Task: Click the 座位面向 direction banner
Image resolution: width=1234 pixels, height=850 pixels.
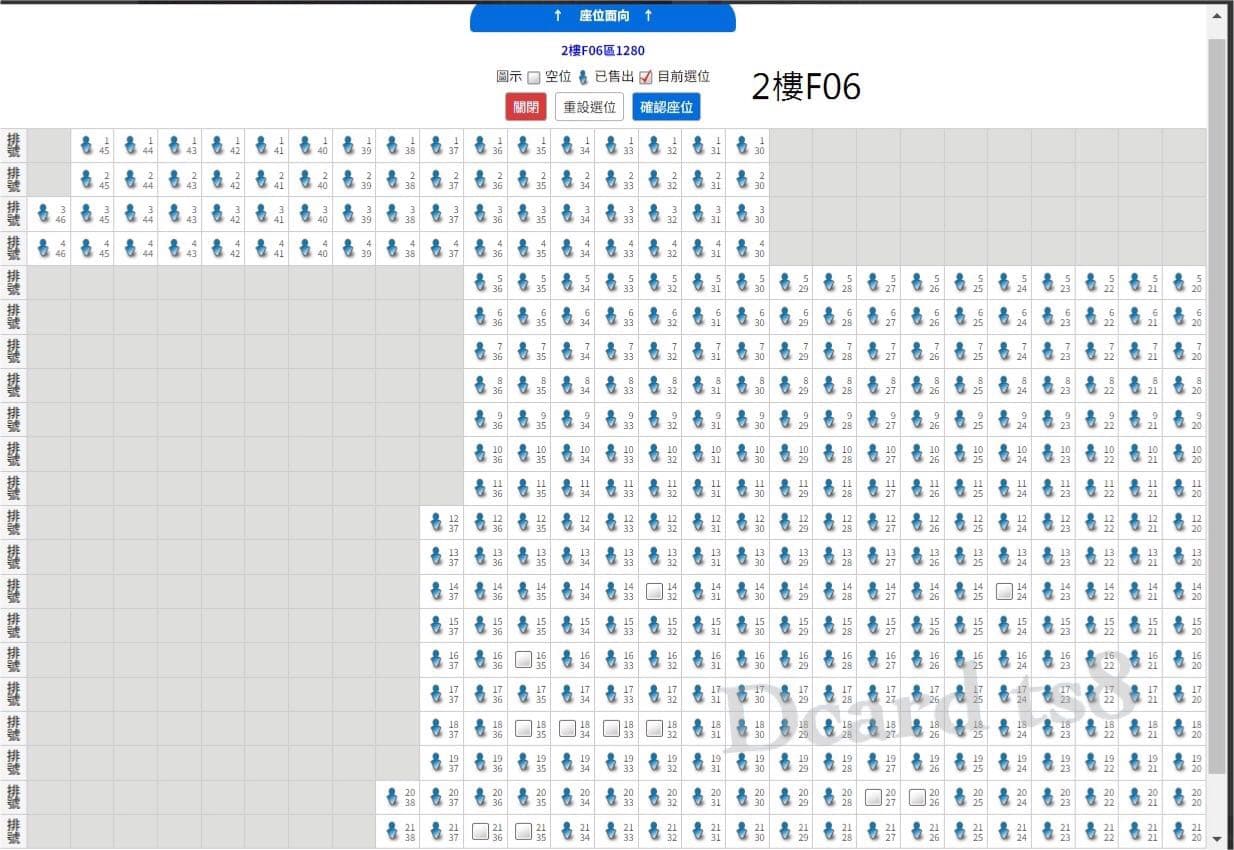Action: coord(603,16)
